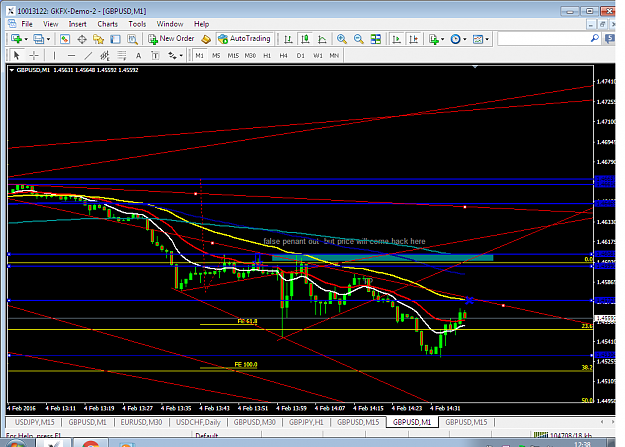
Task: Switch timeframe to H4
Action: point(283,55)
